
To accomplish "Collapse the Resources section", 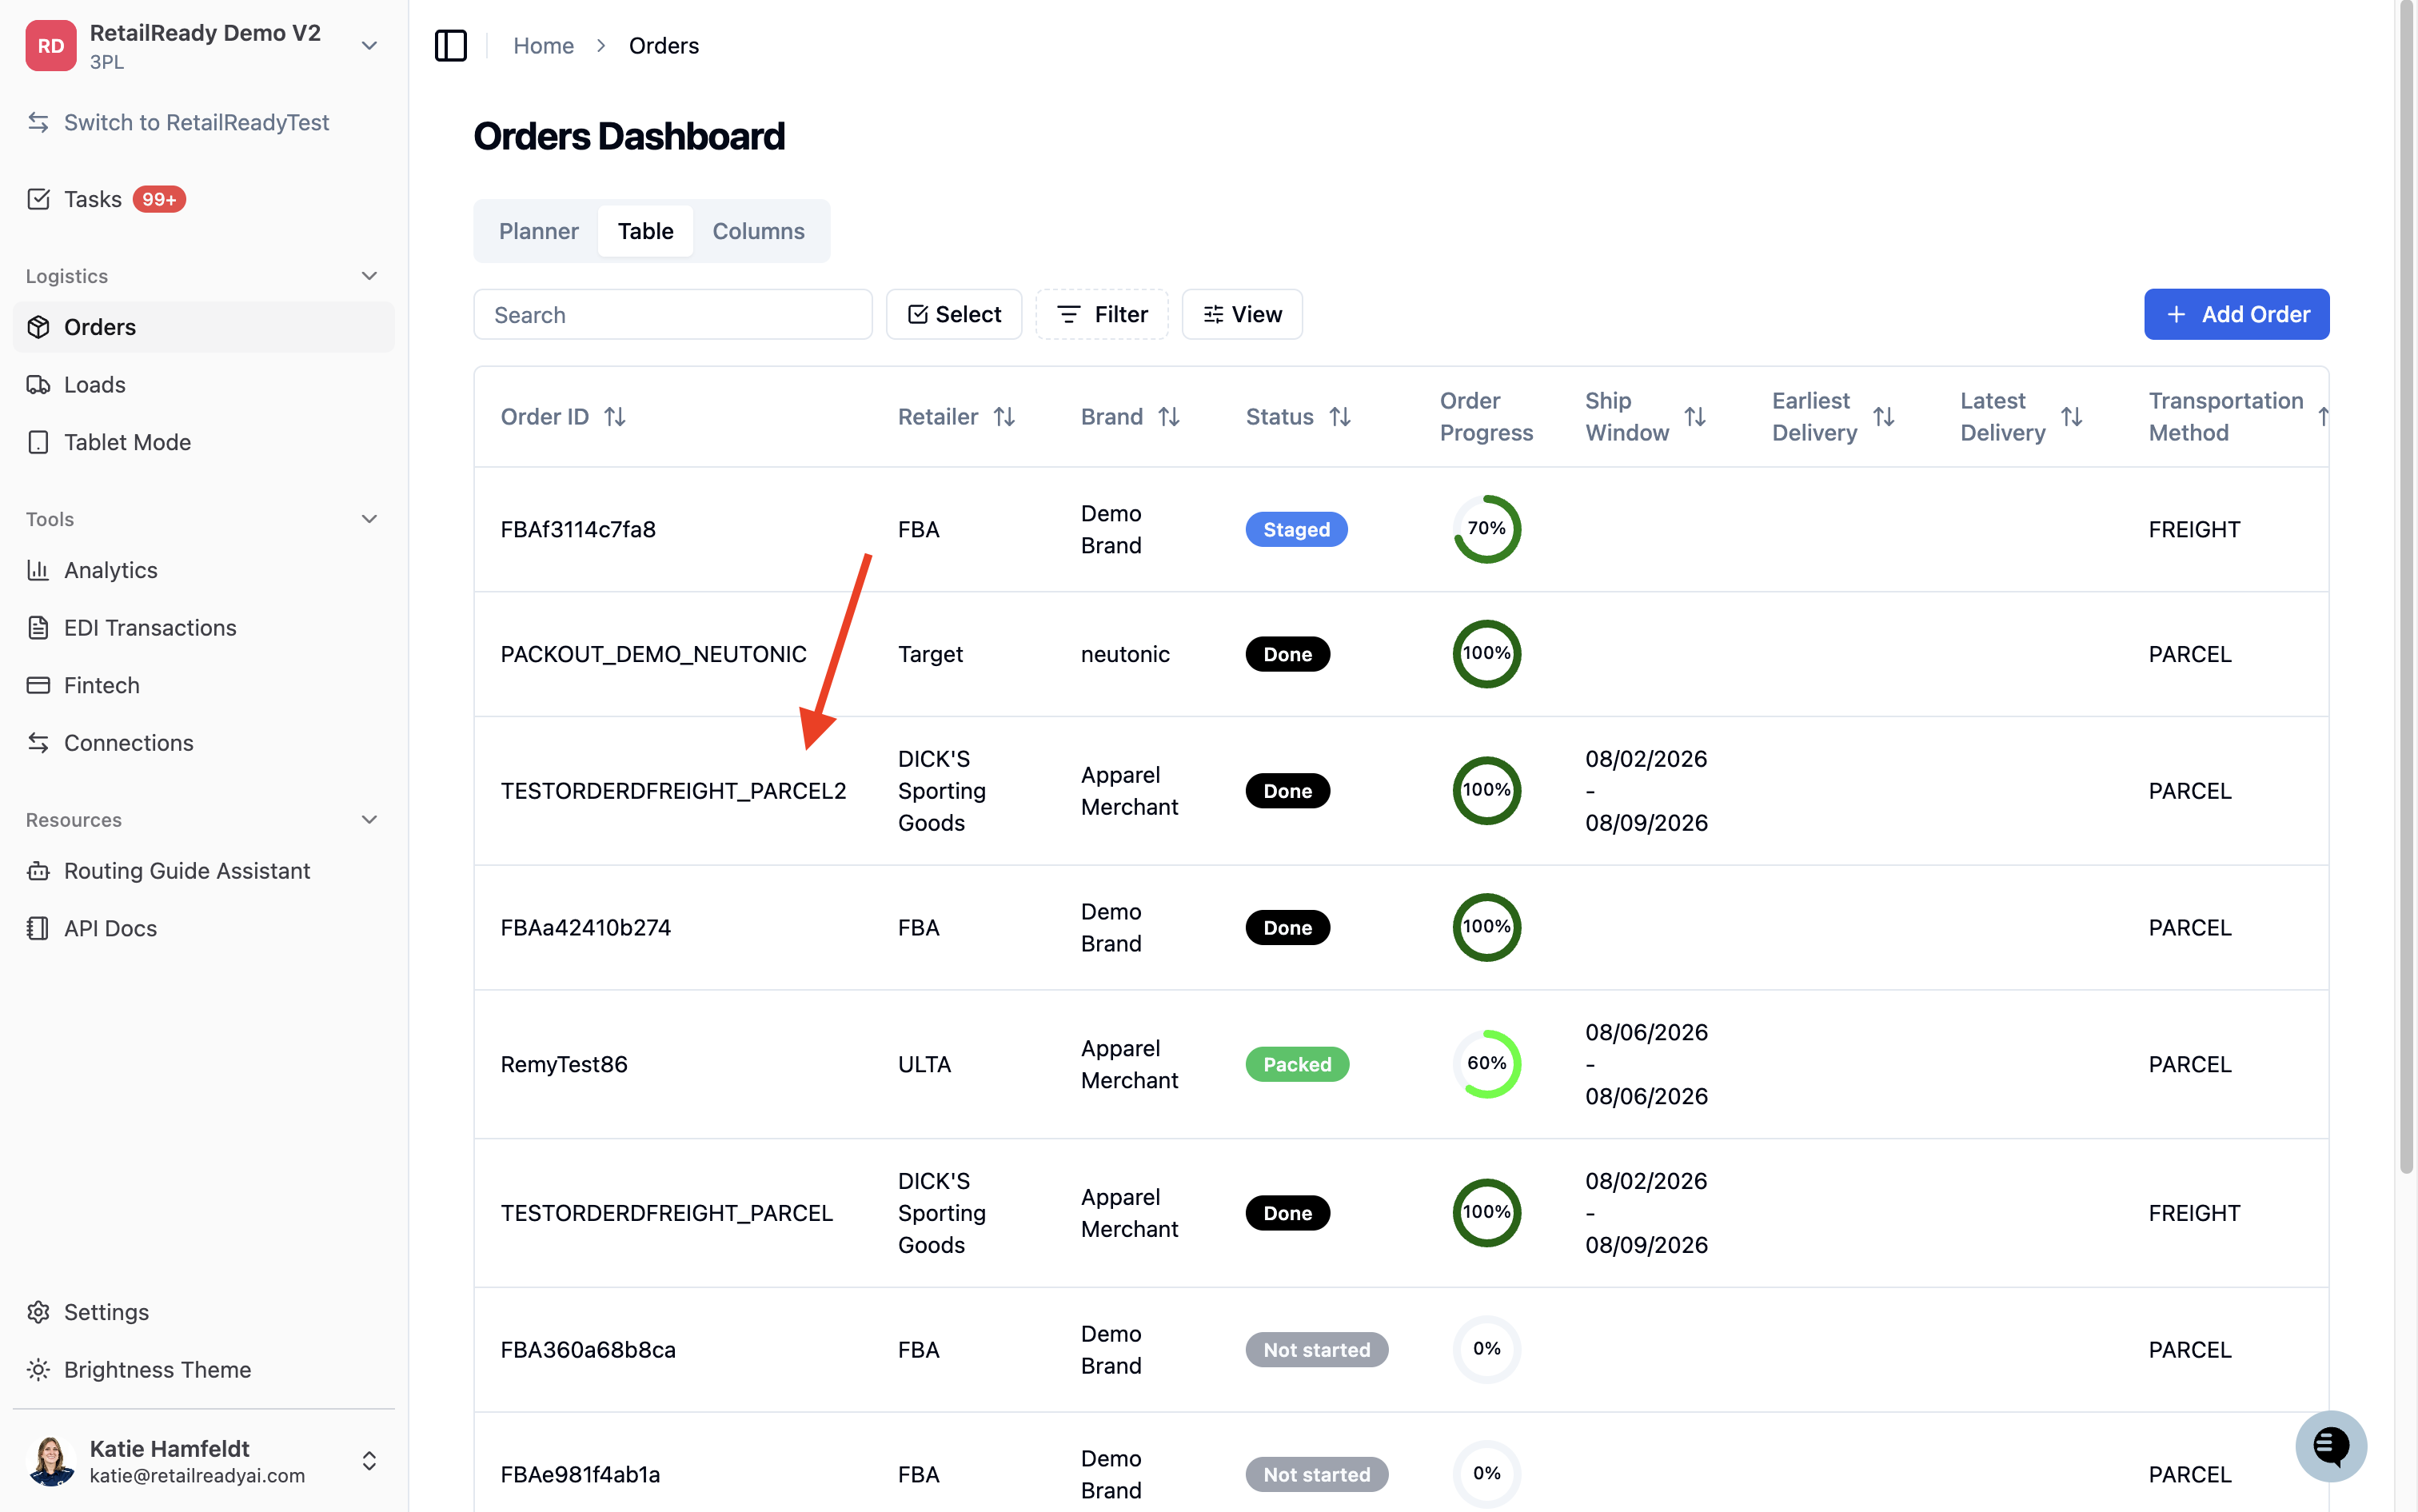I will tap(369, 820).
